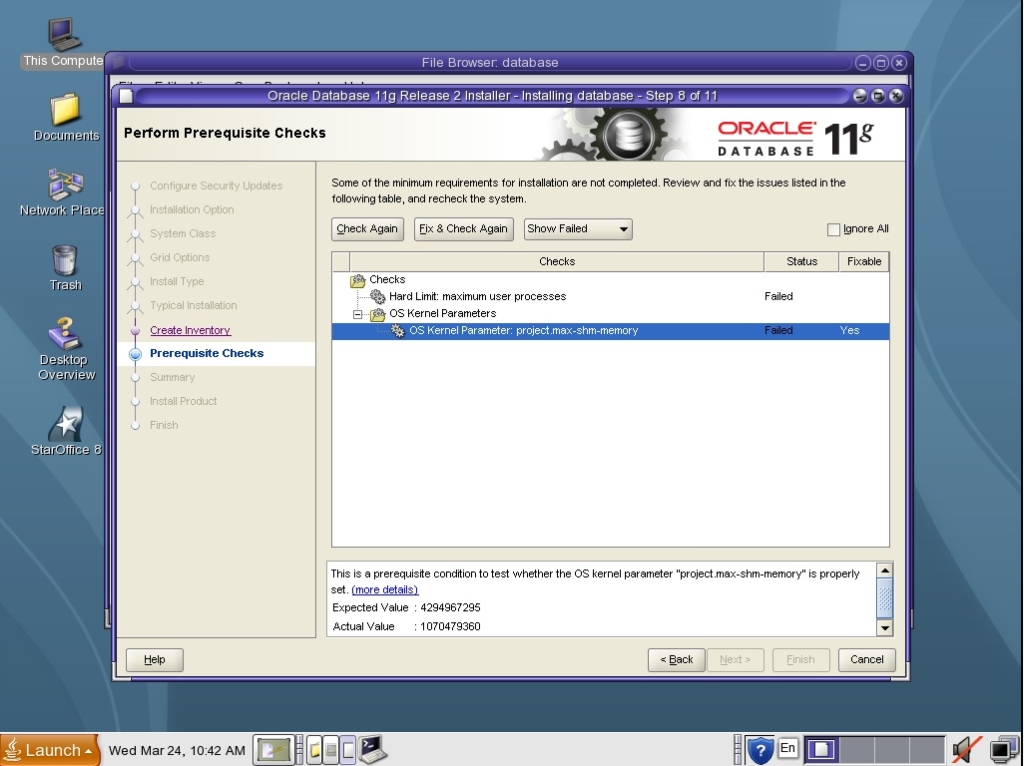Image resolution: width=1024 pixels, height=766 pixels.
Task: Select first workspace in workspace switcher
Action: (x=822, y=750)
